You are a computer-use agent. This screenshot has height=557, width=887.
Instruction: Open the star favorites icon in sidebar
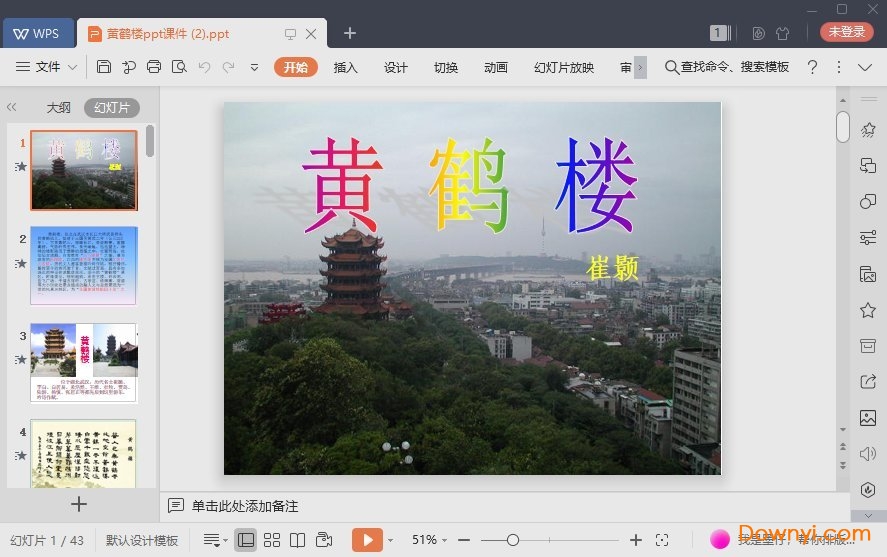coord(868,310)
